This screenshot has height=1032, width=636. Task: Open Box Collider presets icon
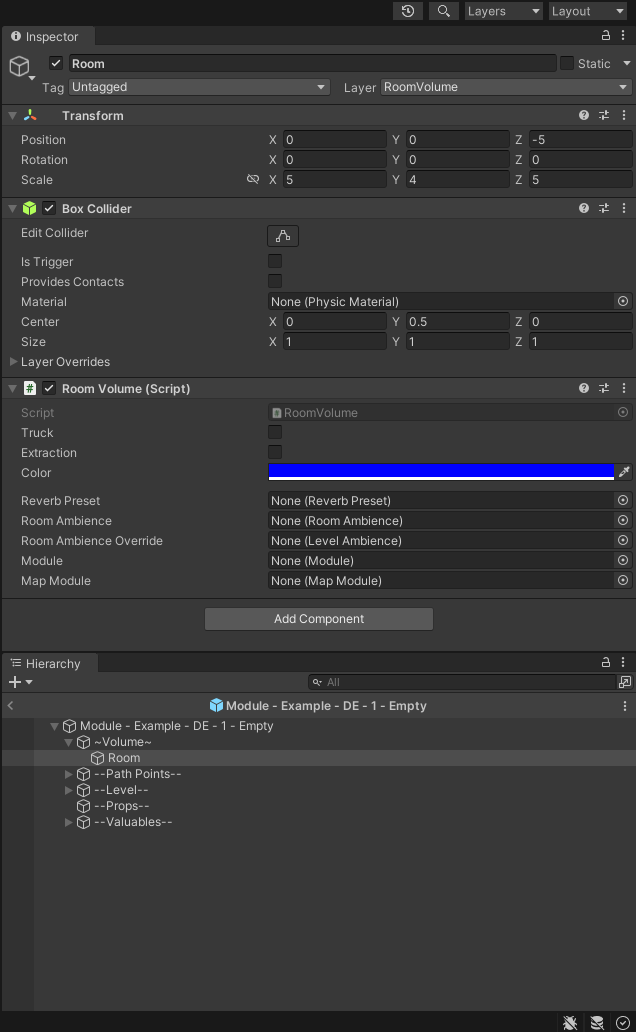(604, 208)
